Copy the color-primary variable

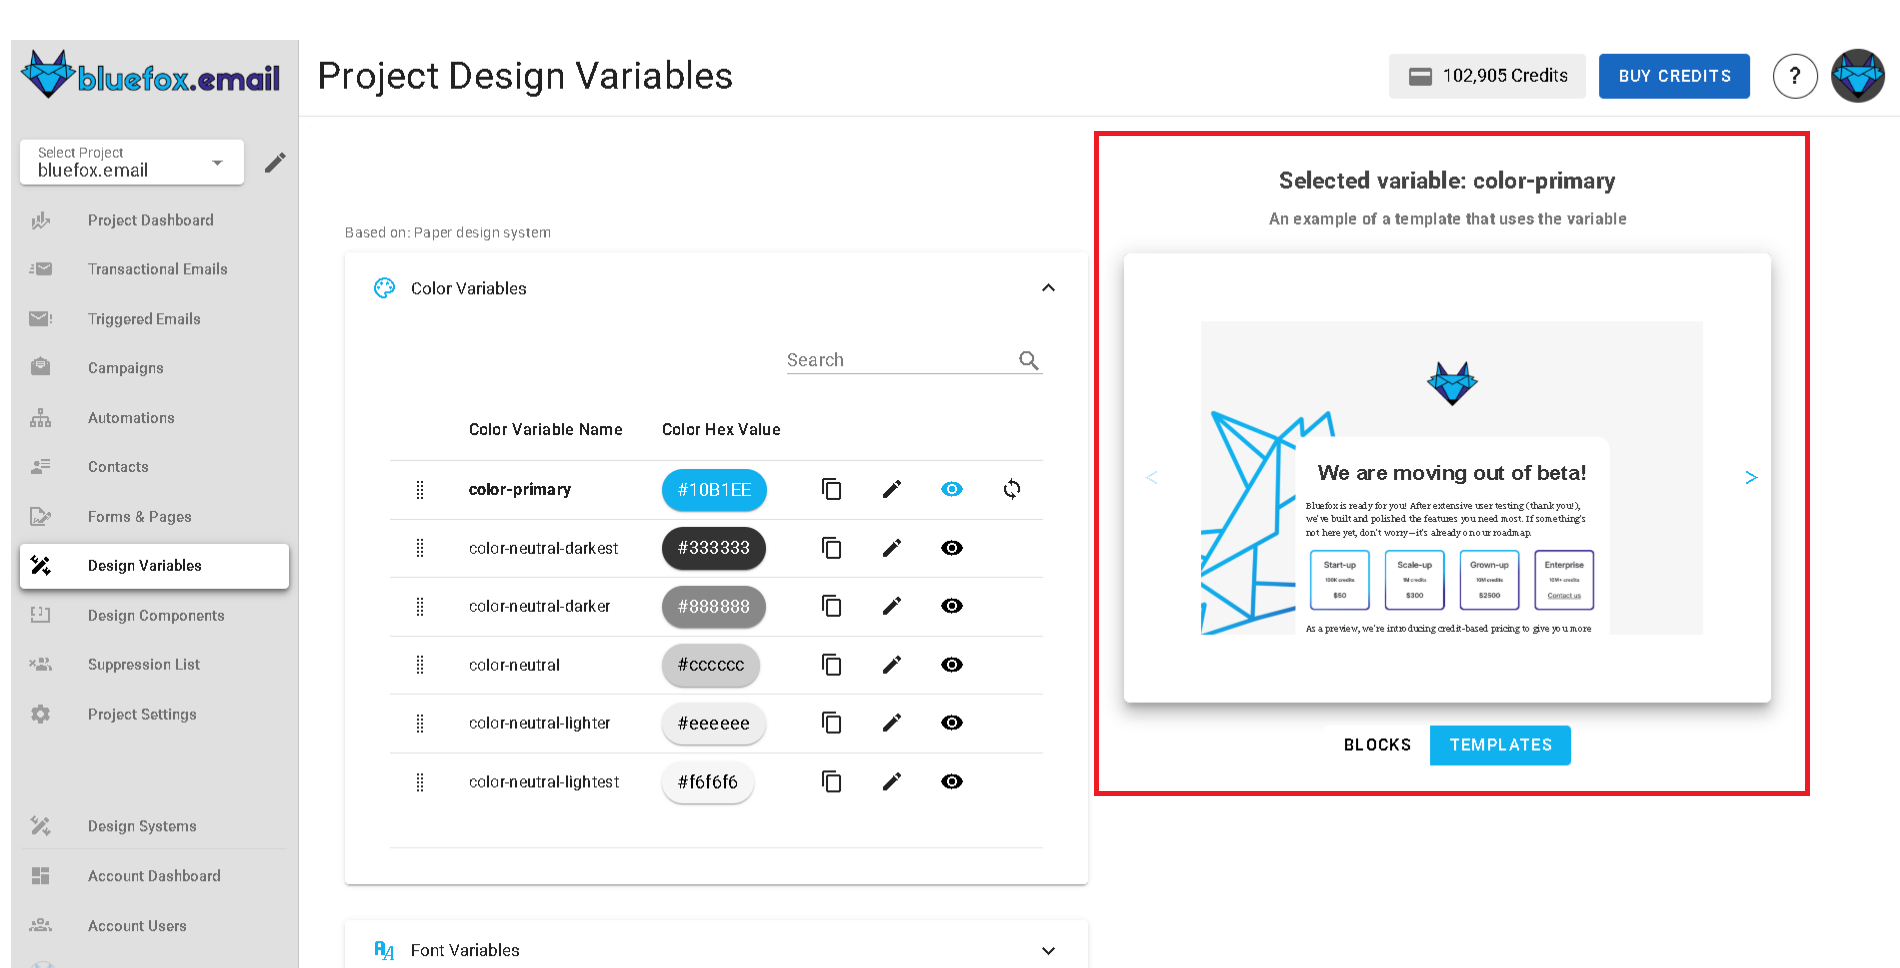tap(831, 489)
